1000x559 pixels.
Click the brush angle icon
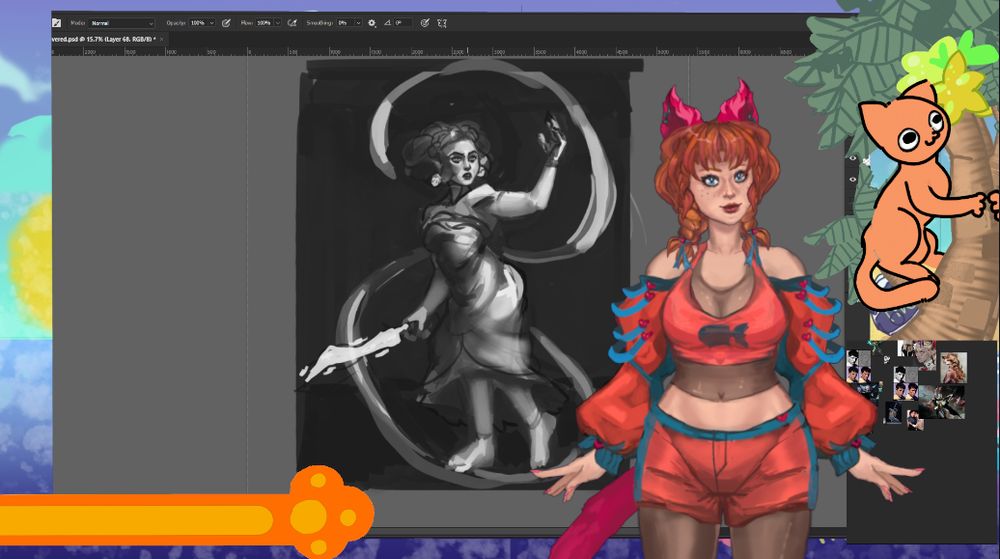387,23
